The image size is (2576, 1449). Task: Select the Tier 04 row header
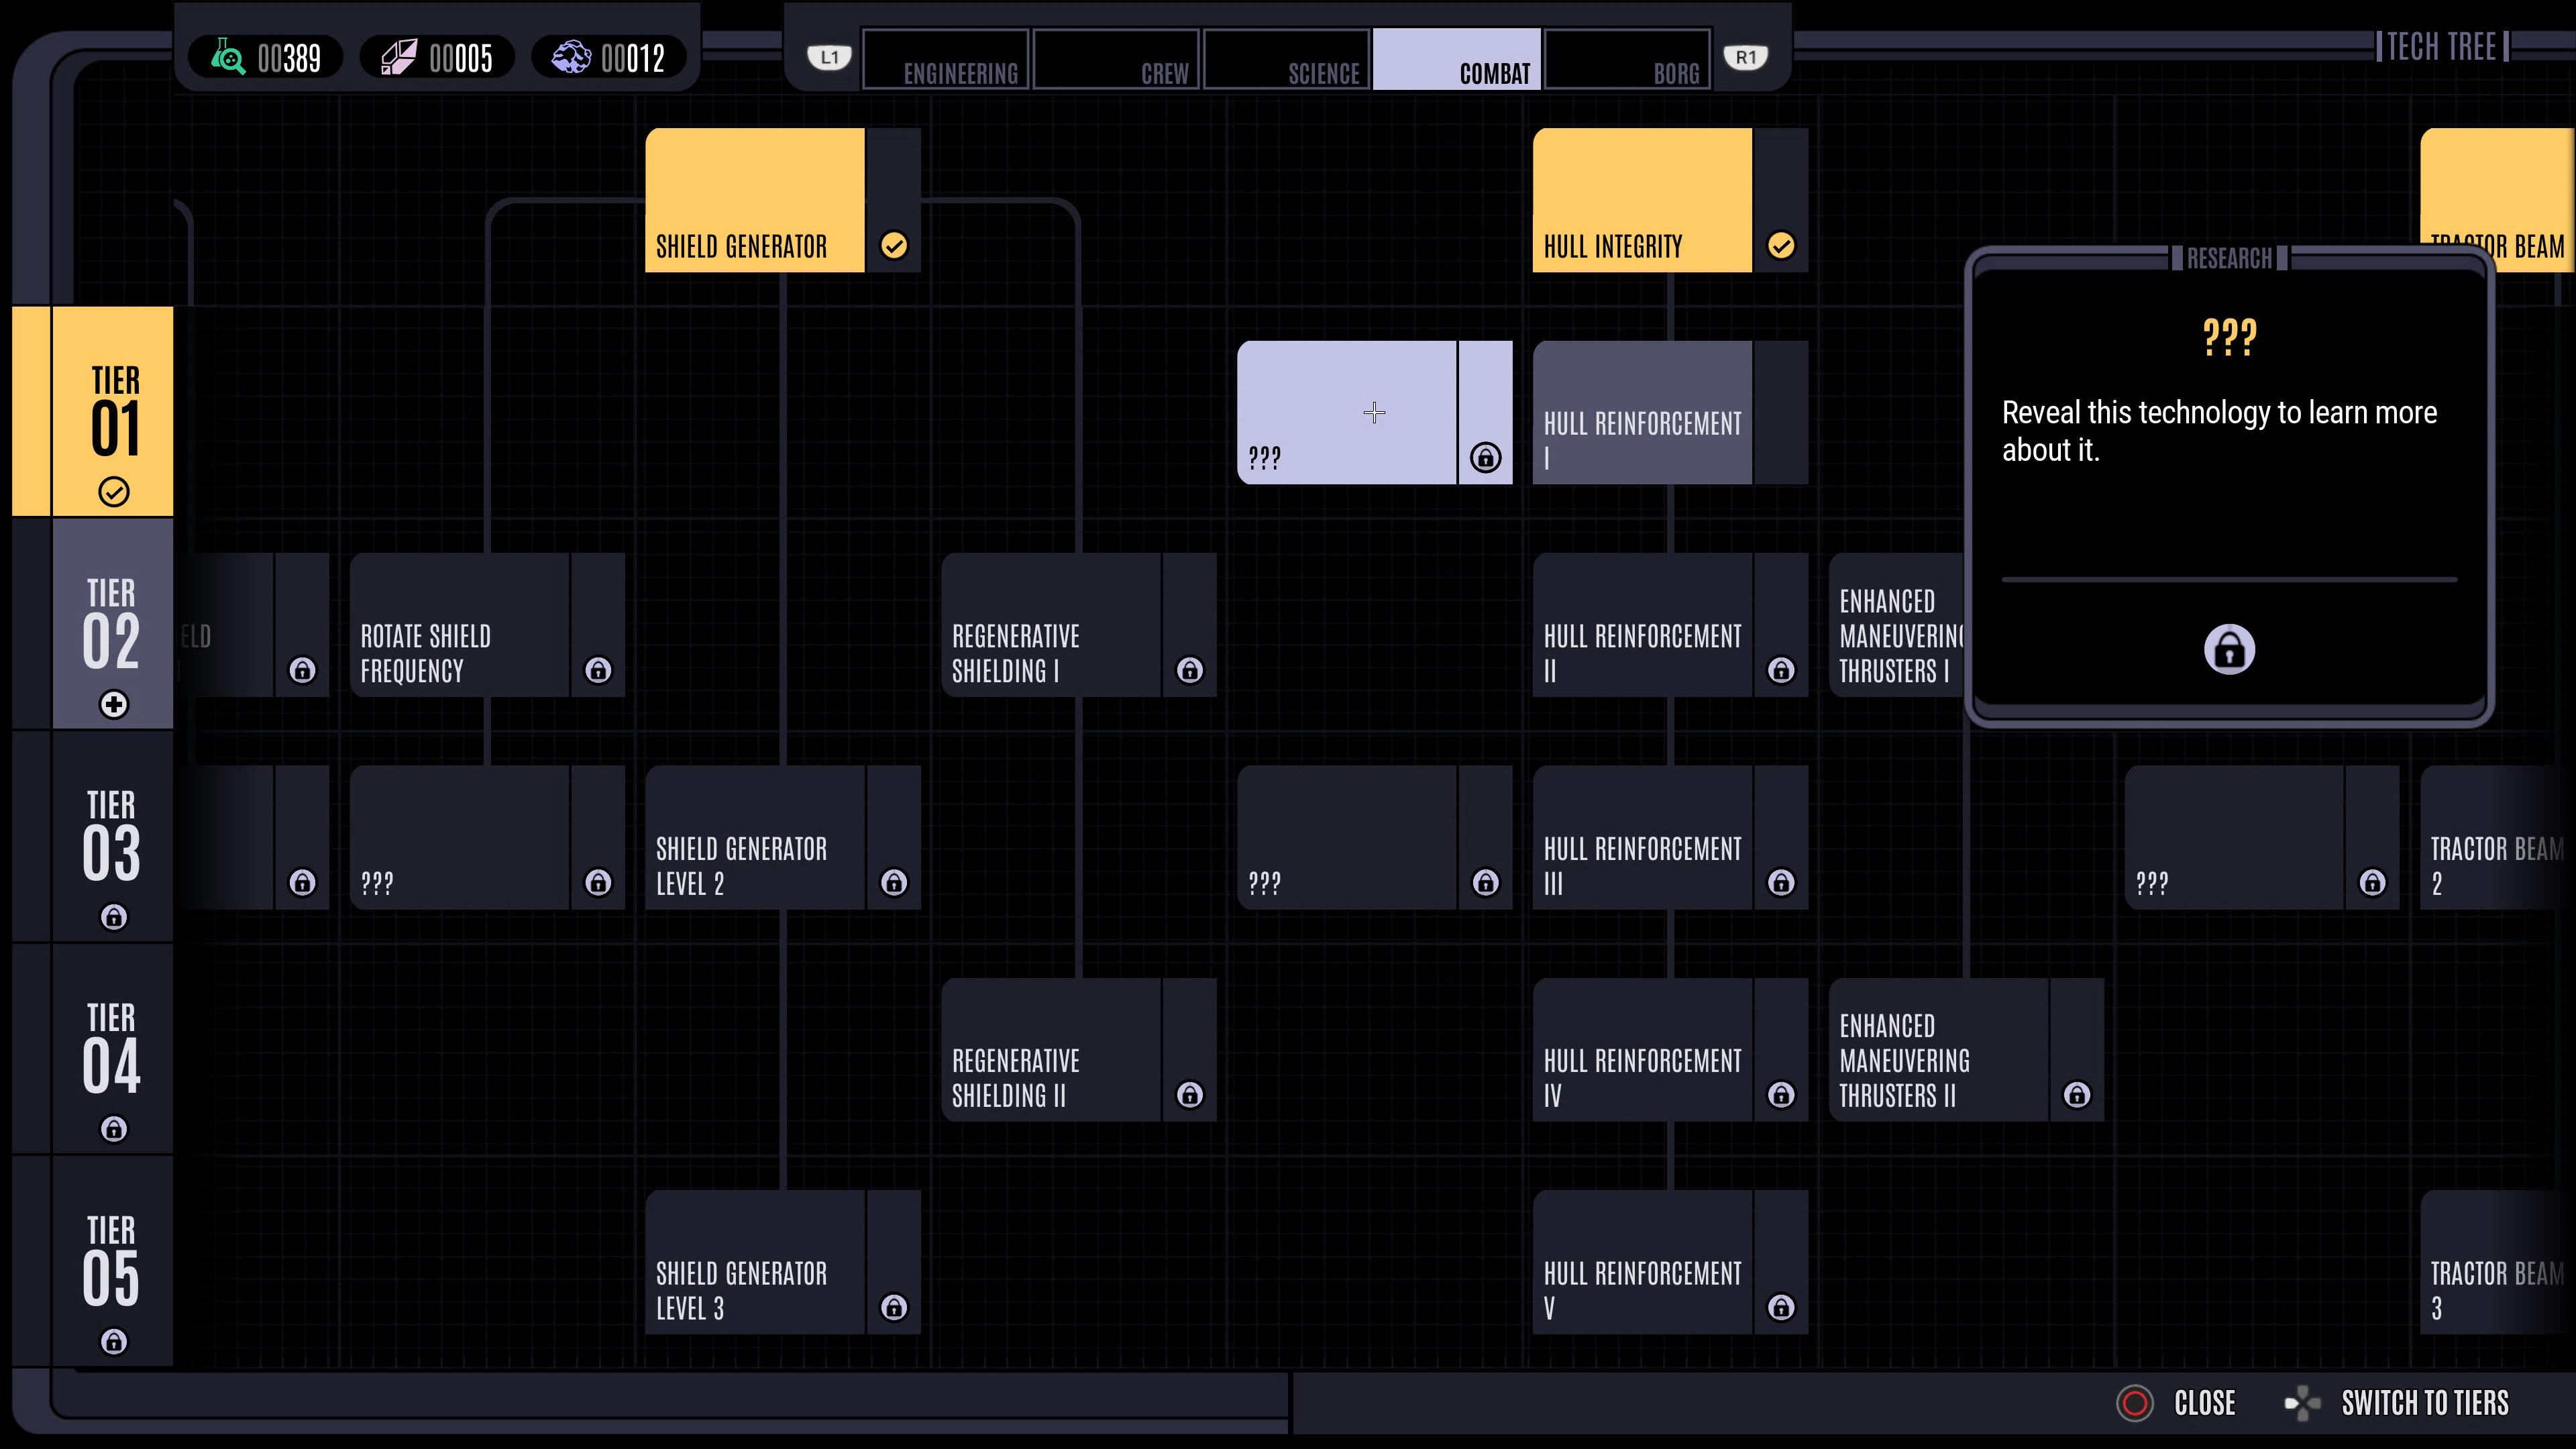[x=111, y=1050]
